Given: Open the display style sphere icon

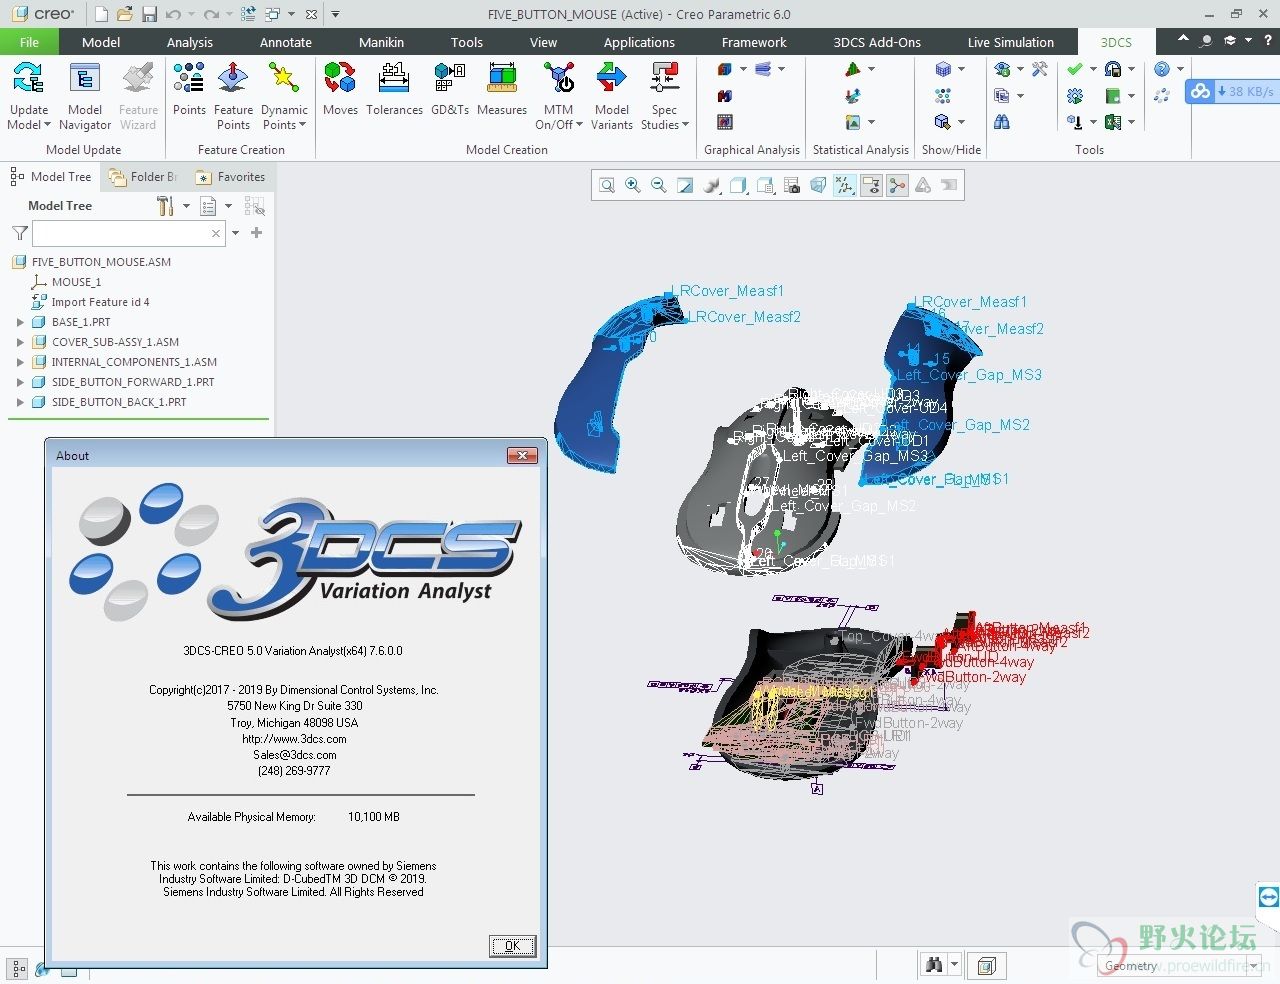Looking at the screenshot, I should [712, 185].
